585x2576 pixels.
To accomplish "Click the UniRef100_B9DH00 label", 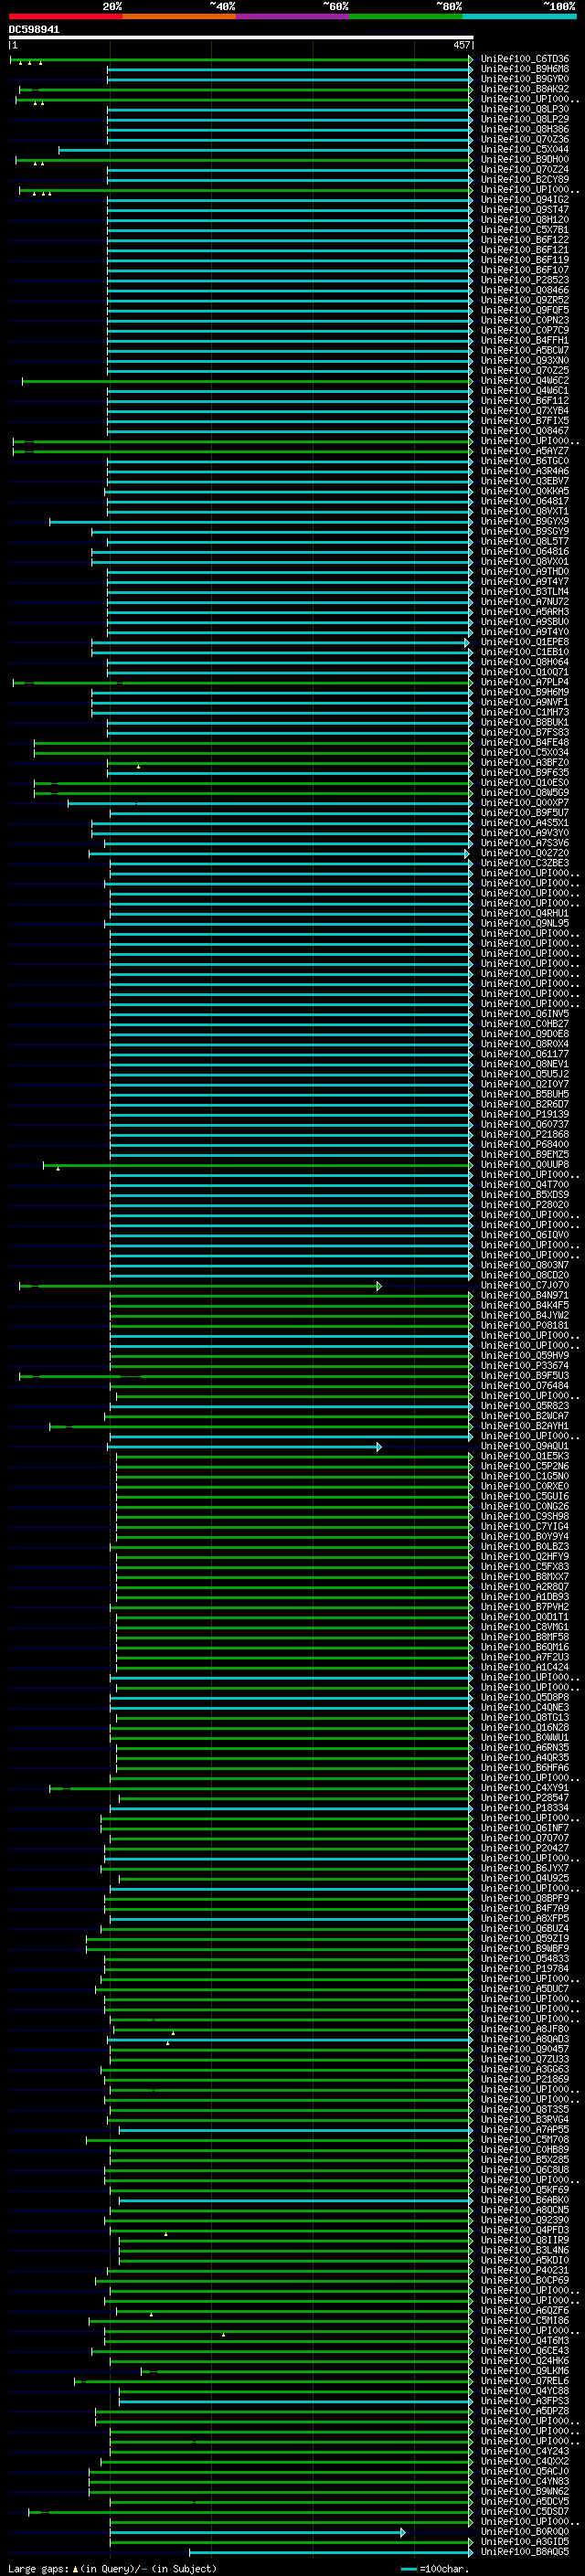I will [524, 160].
